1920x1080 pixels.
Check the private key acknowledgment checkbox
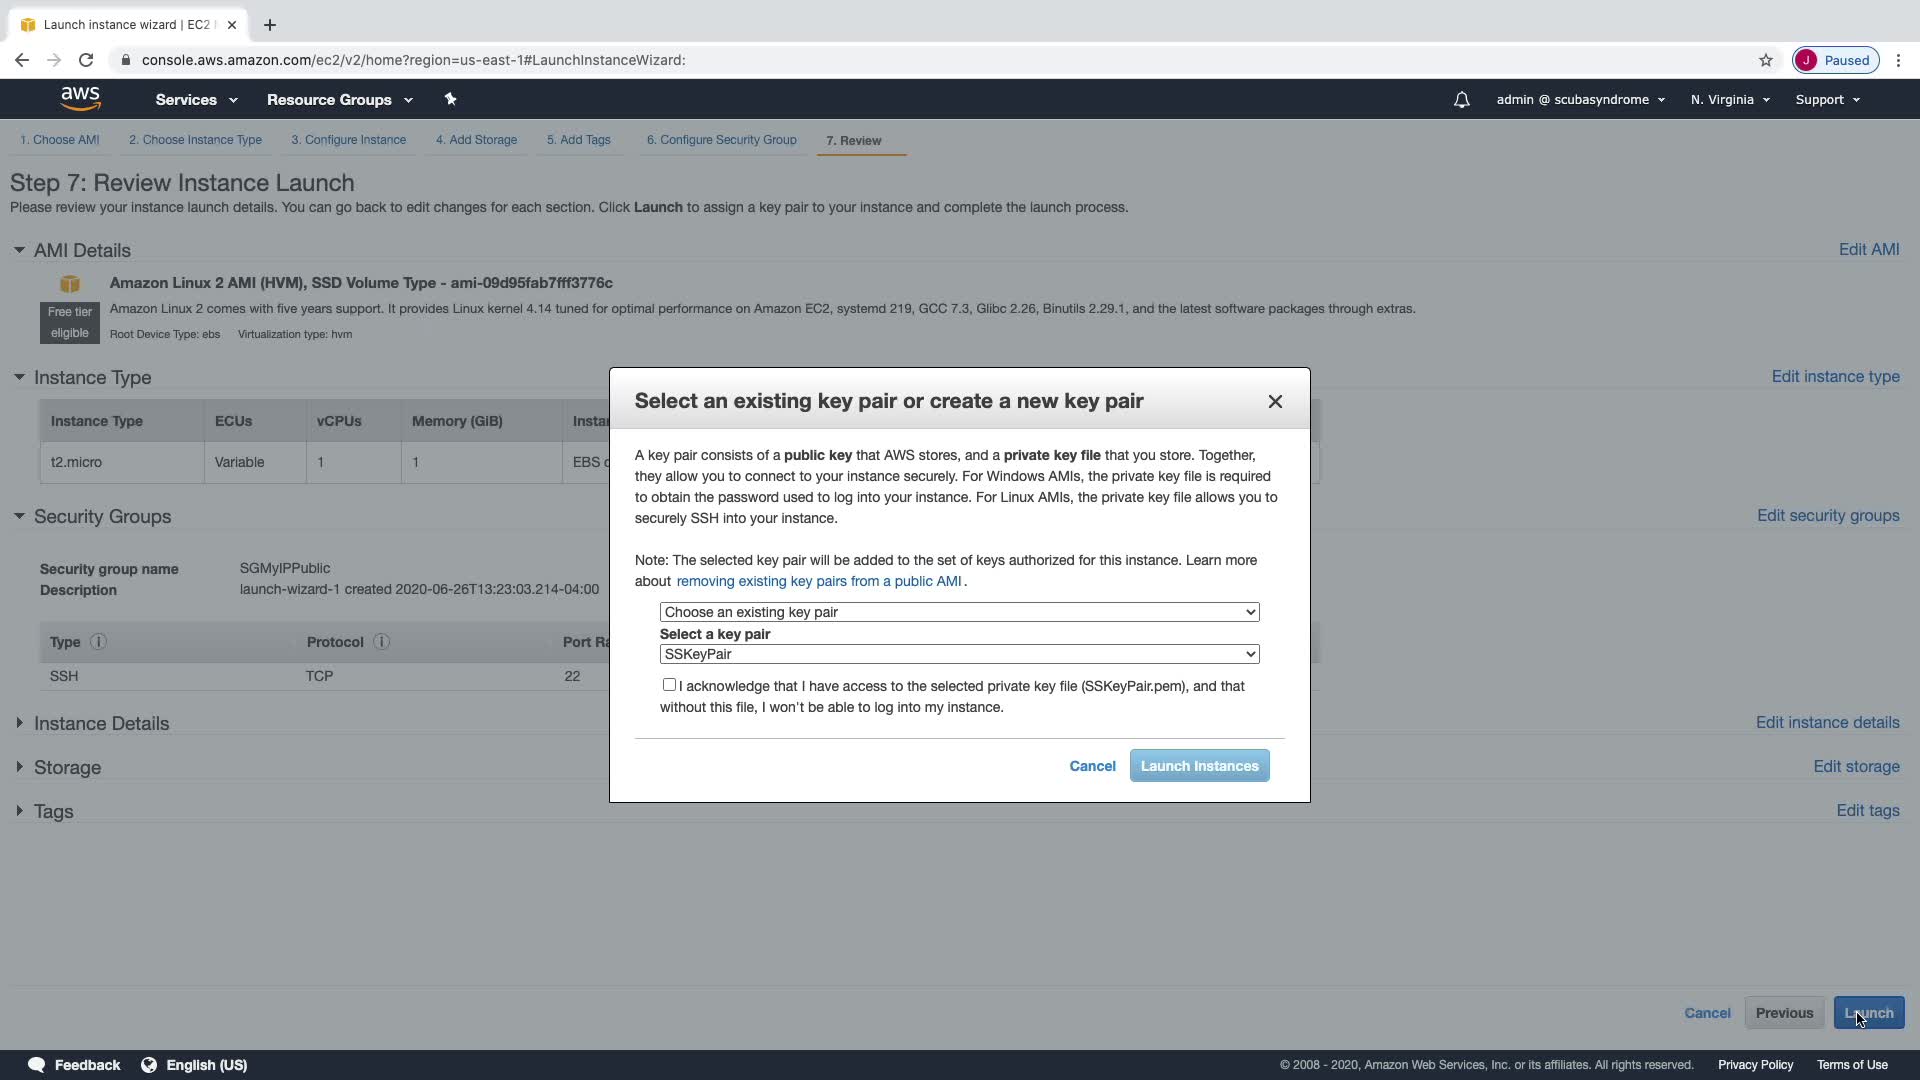(669, 685)
